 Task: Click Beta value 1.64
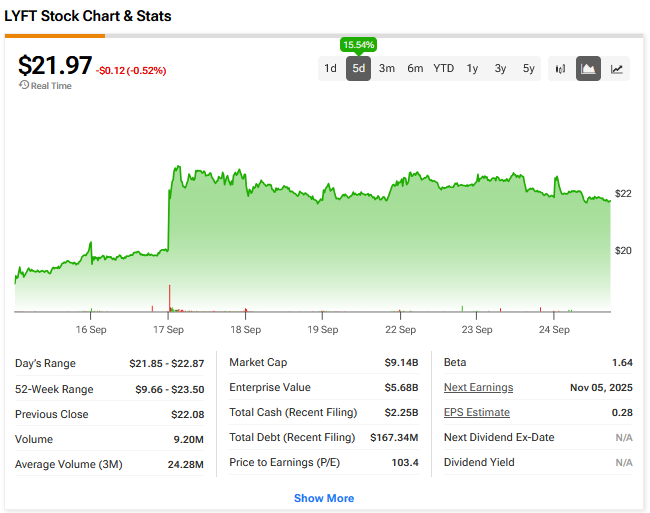click(622, 363)
